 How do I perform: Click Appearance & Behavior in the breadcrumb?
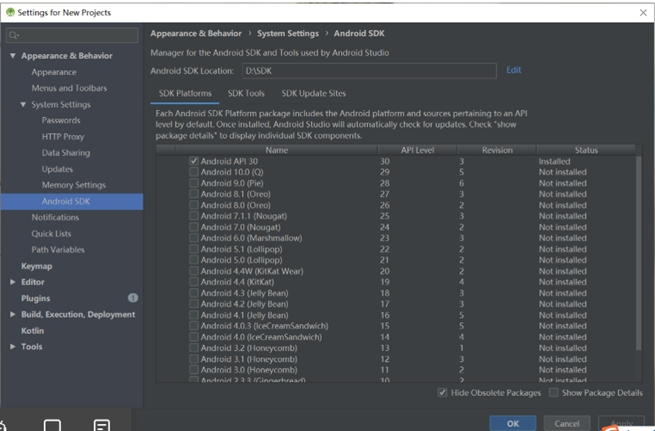[196, 33]
